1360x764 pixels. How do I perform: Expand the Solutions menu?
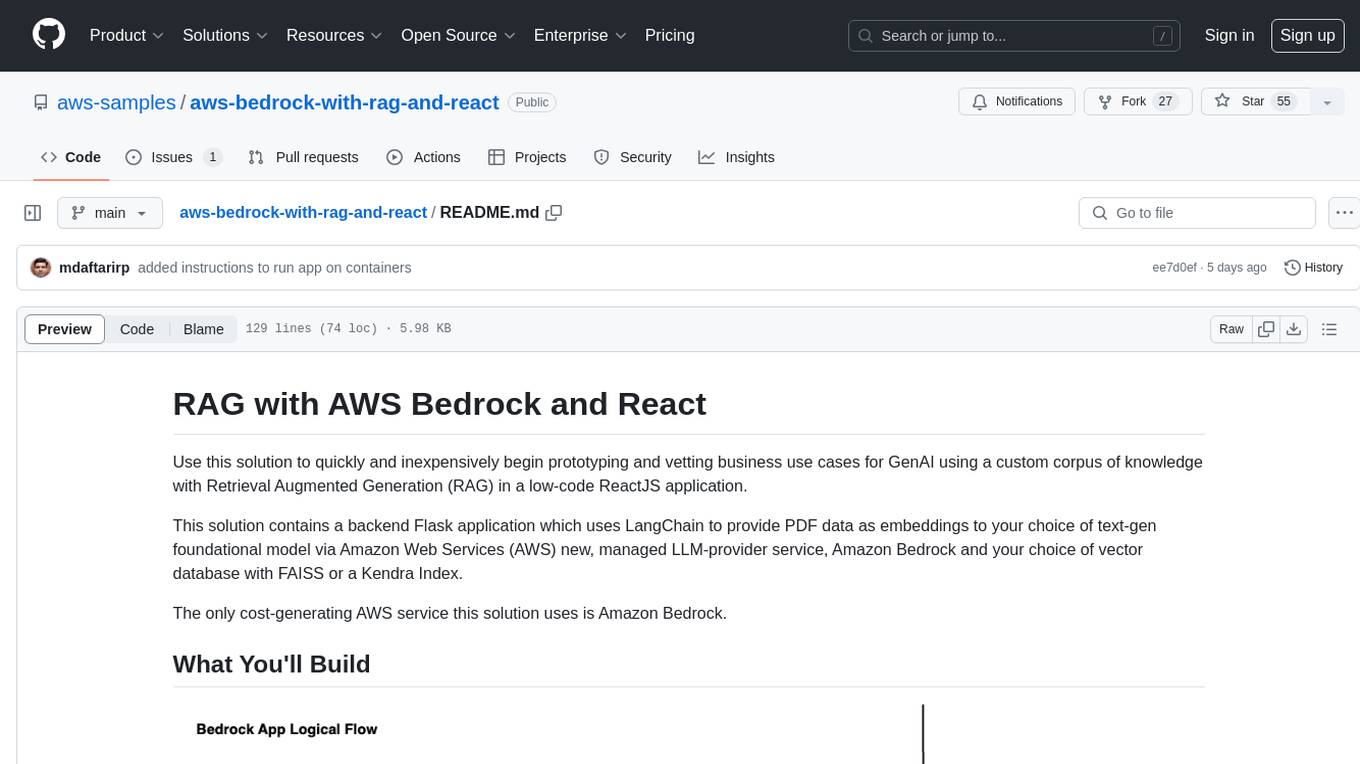pos(225,35)
